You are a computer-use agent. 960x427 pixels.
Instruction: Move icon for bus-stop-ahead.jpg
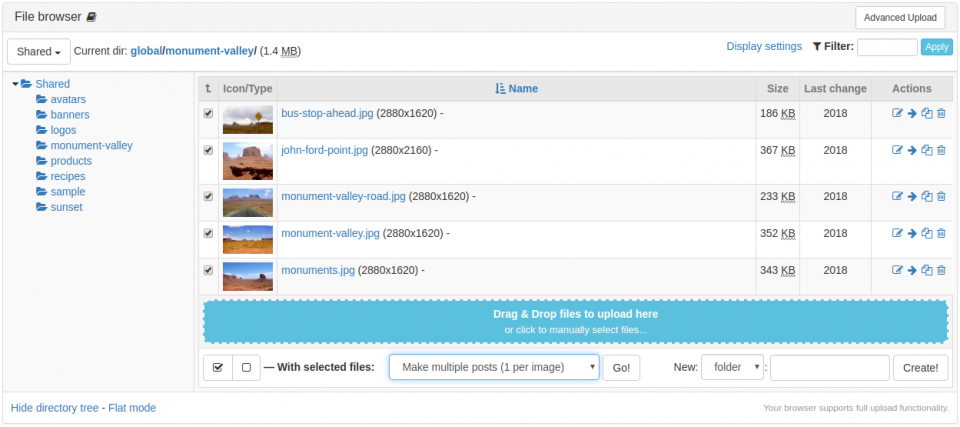pyautogui.click(x=912, y=113)
